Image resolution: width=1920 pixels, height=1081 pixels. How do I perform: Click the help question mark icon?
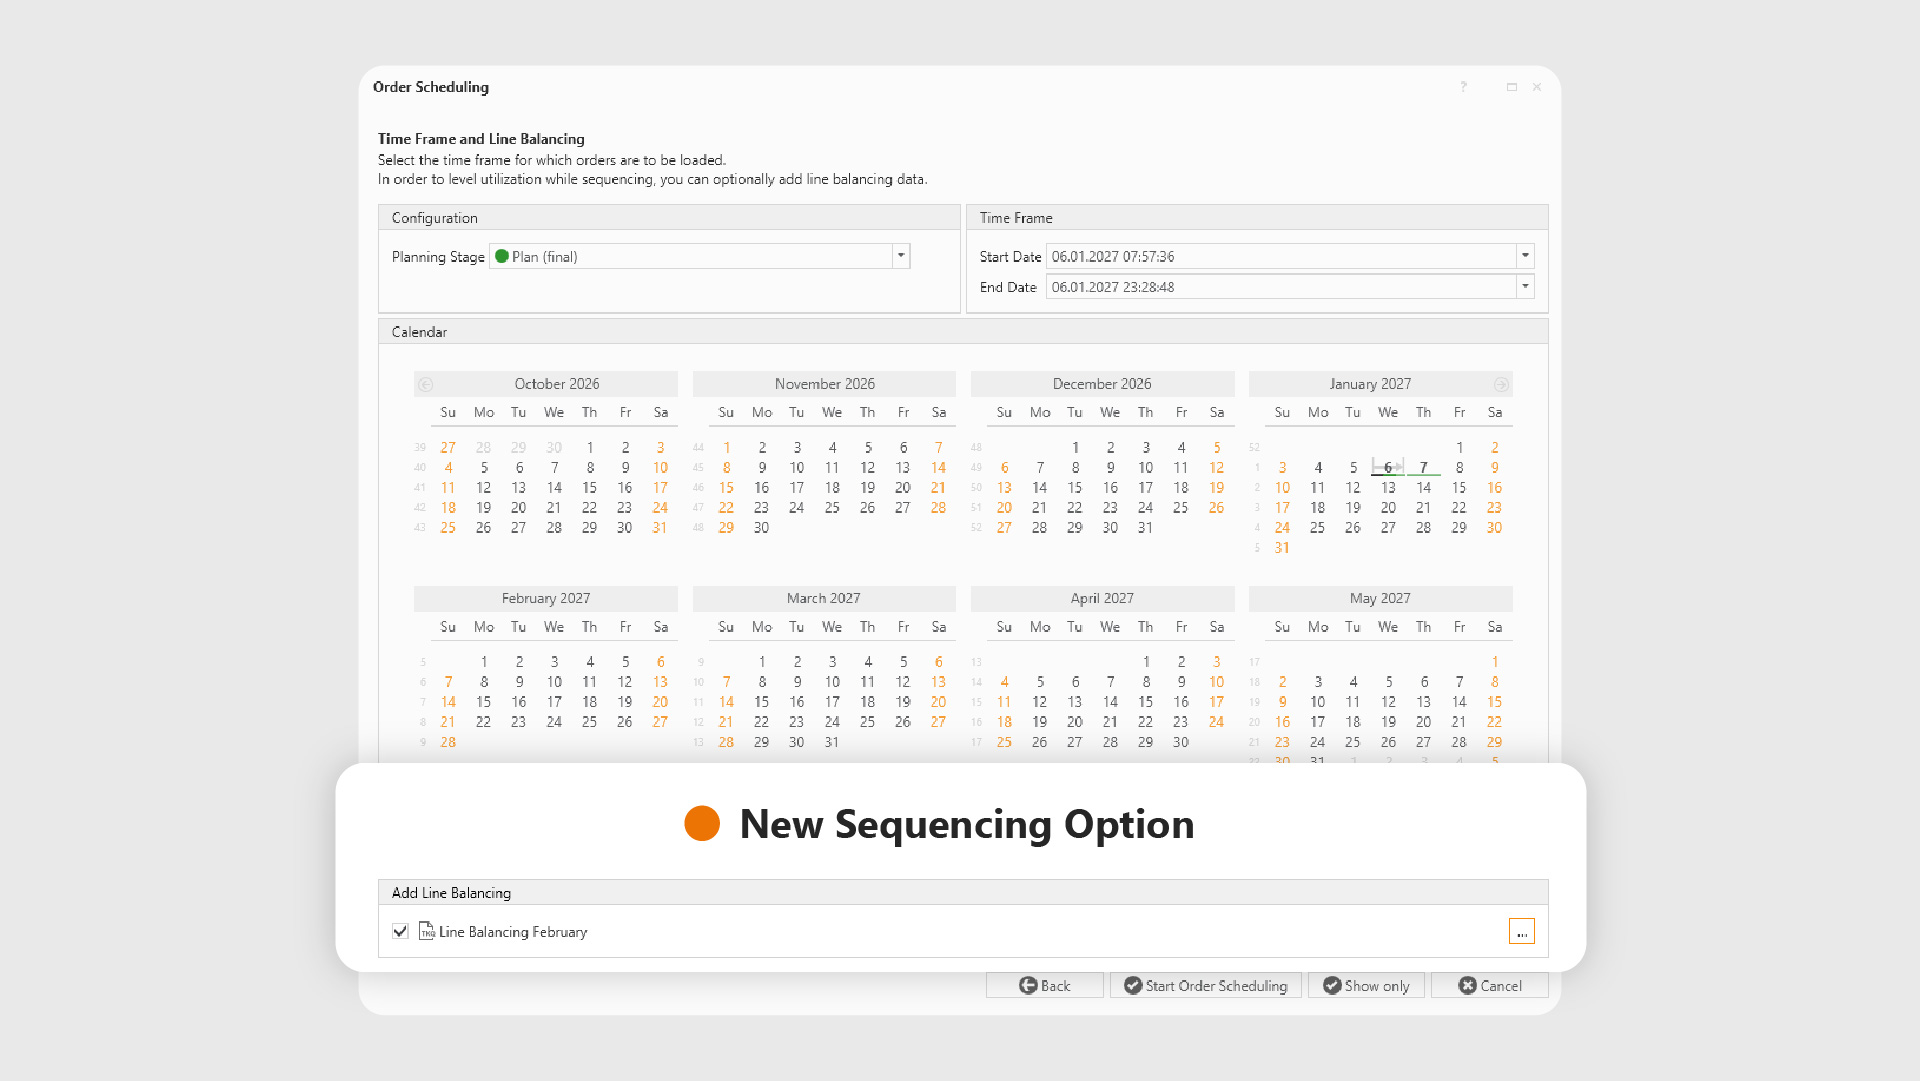[1463, 87]
